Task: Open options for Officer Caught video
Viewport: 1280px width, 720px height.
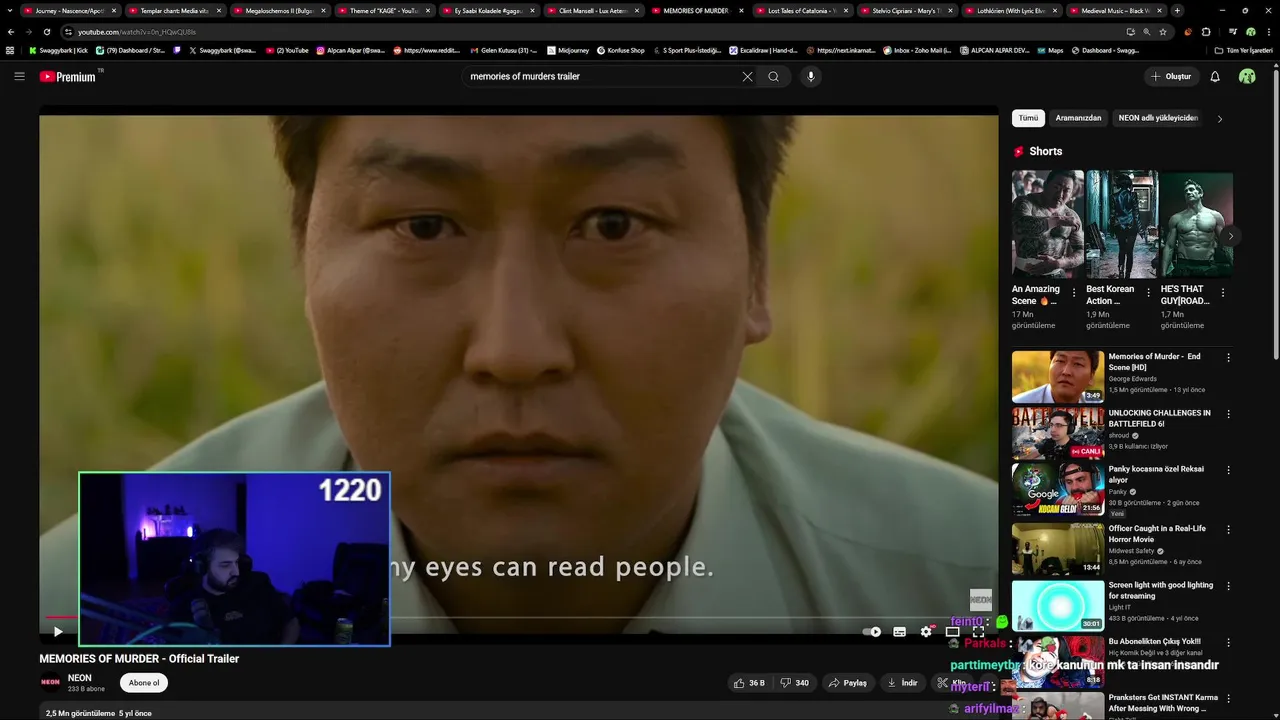Action: pos(1229,529)
